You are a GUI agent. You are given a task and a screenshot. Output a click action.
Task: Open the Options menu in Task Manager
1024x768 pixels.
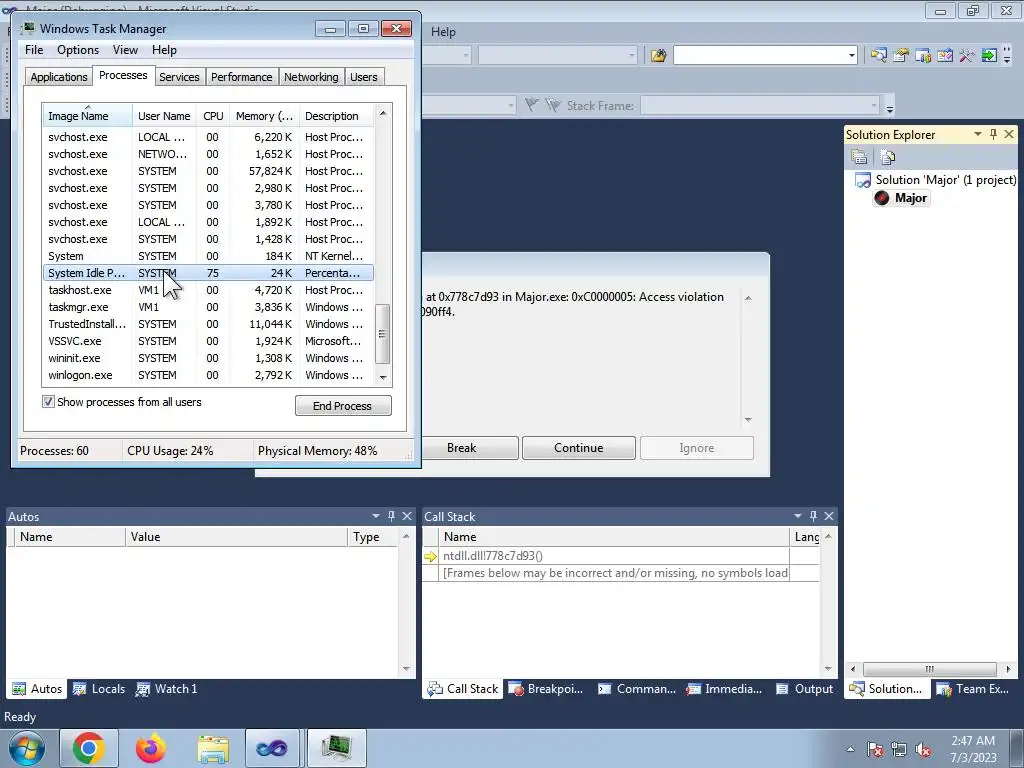(x=78, y=50)
